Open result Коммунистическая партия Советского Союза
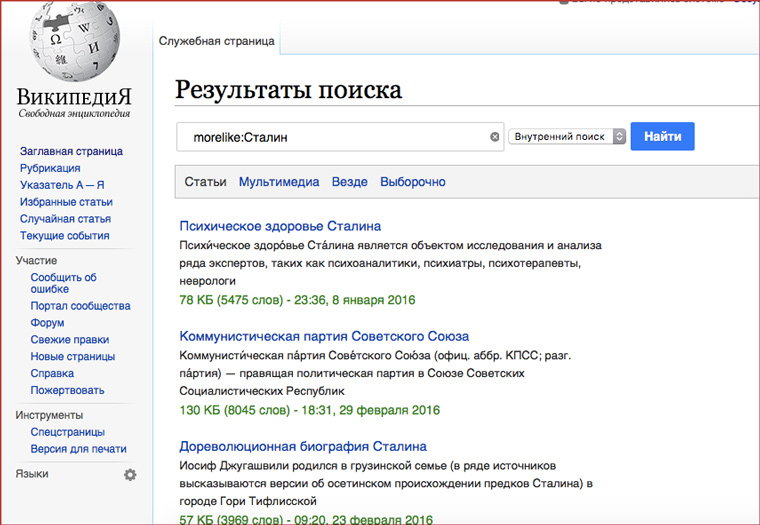Viewport: 760px width, 525px height. click(324, 336)
